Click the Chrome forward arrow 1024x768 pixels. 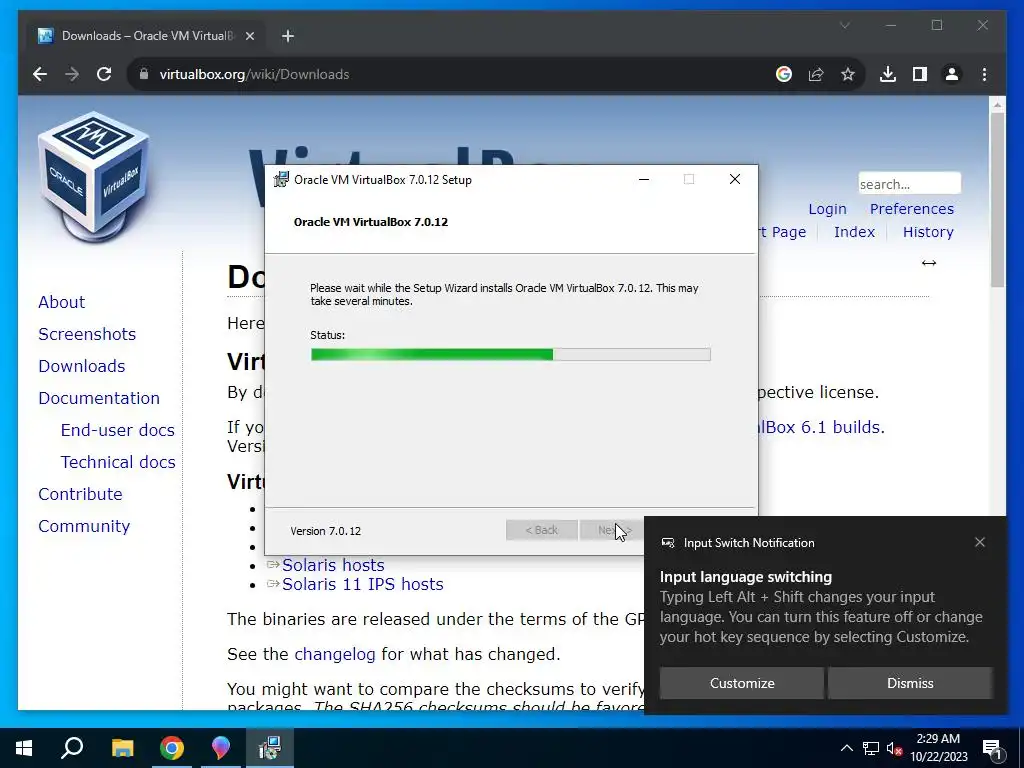72,74
